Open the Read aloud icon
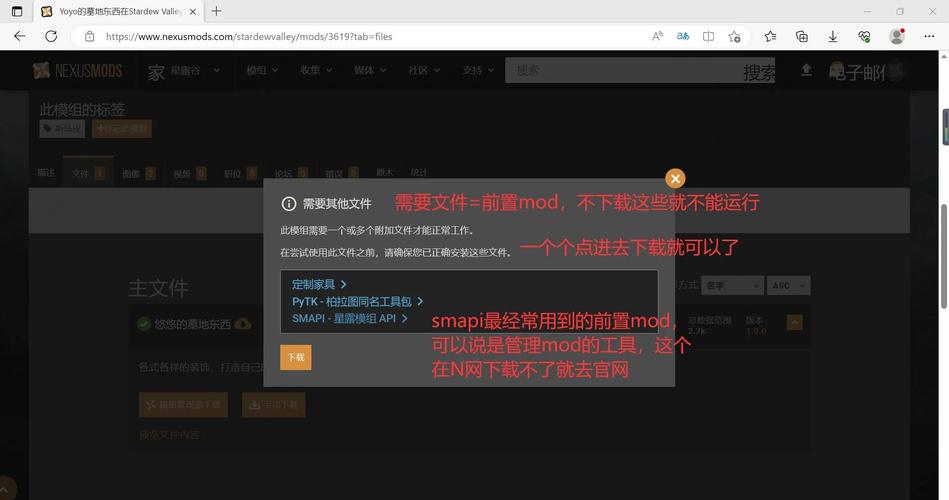Image resolution: width=949 pixels, height=500 pixels. tap(657, 36)
